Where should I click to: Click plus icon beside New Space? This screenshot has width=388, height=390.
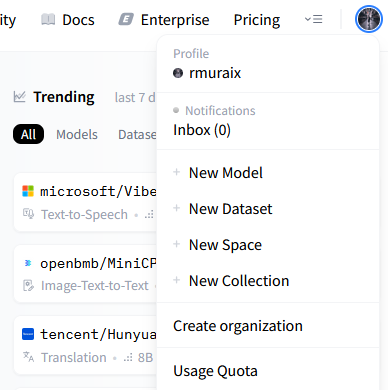(177, 244)
